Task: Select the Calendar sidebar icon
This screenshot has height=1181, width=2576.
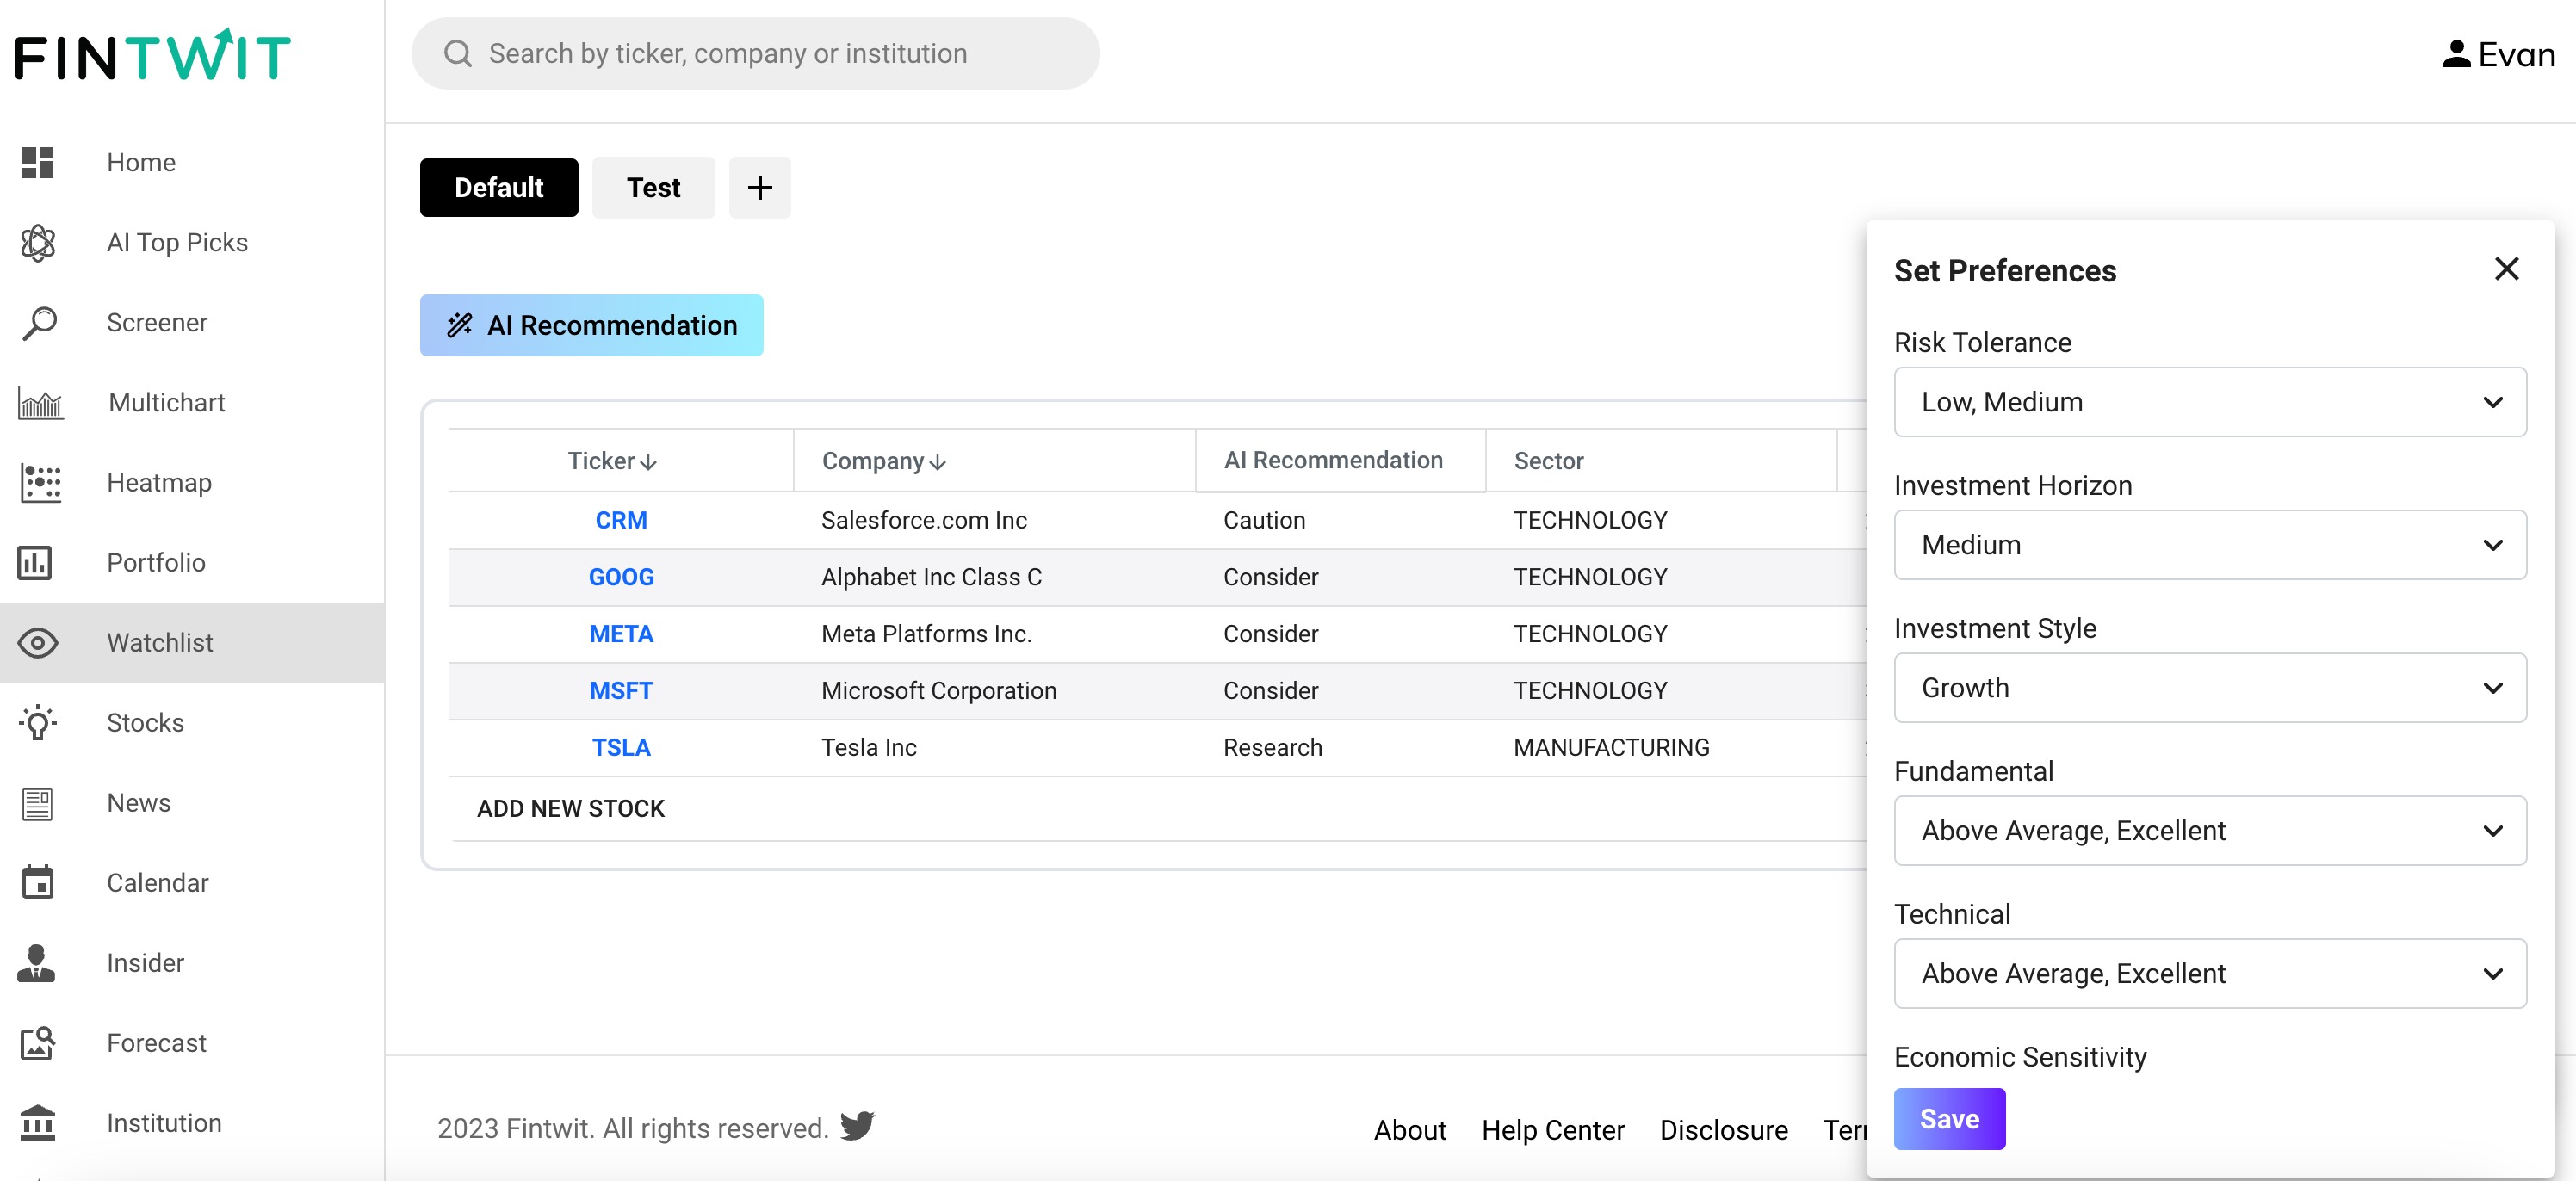Action: coord(39,883)
